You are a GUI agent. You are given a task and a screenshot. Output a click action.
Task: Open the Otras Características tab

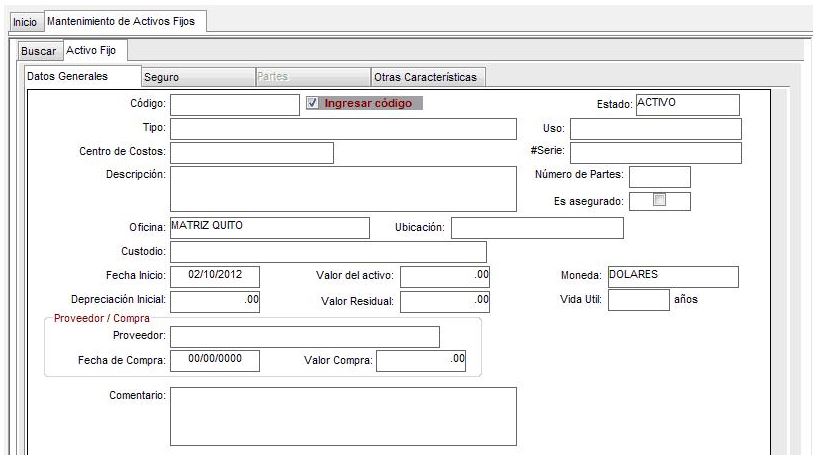pos(427,77)
